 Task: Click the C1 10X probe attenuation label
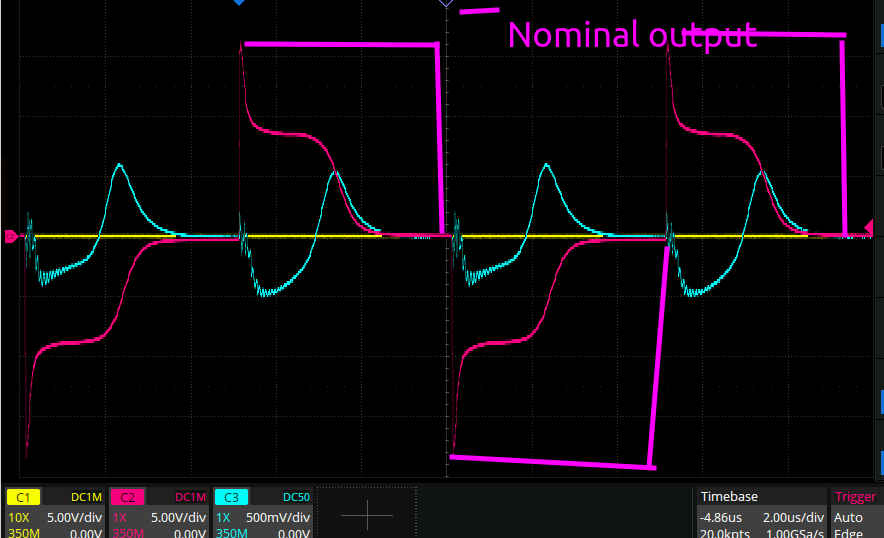coord(18,518)
